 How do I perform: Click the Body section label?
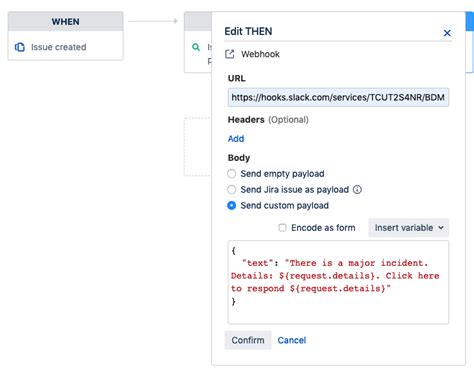point(239,158)
